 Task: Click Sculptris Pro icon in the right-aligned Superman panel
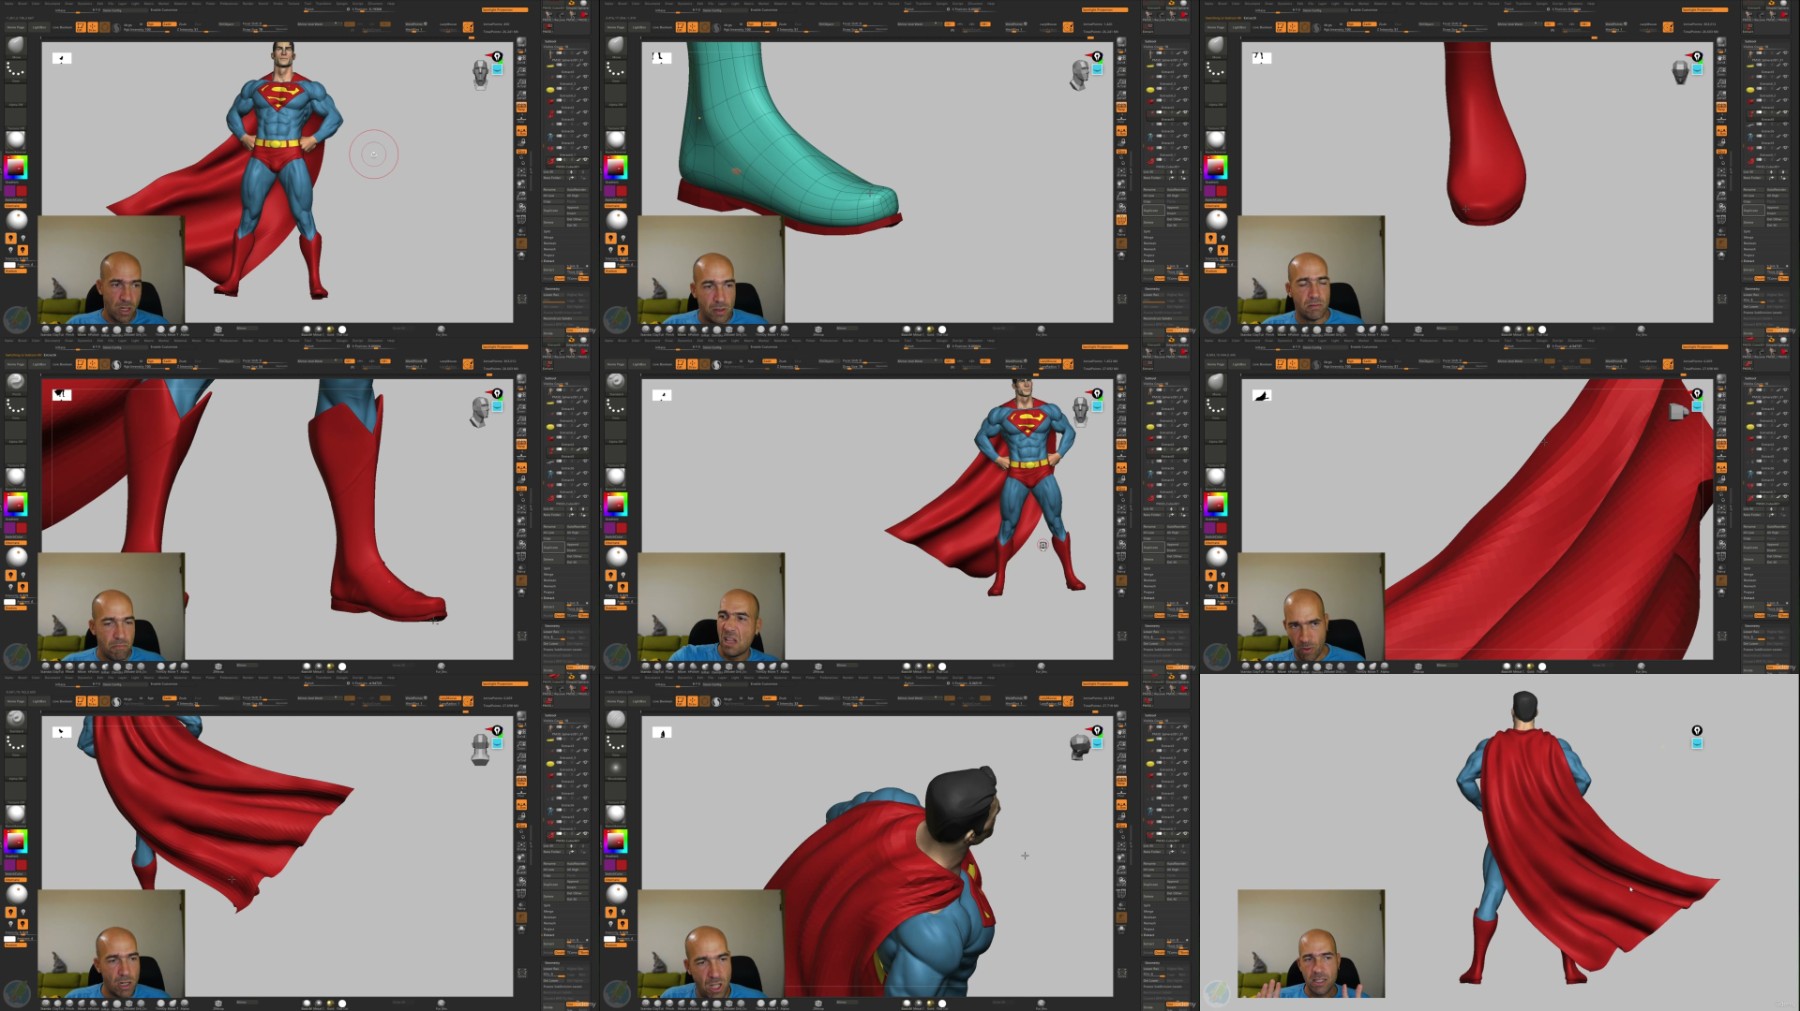717,364
